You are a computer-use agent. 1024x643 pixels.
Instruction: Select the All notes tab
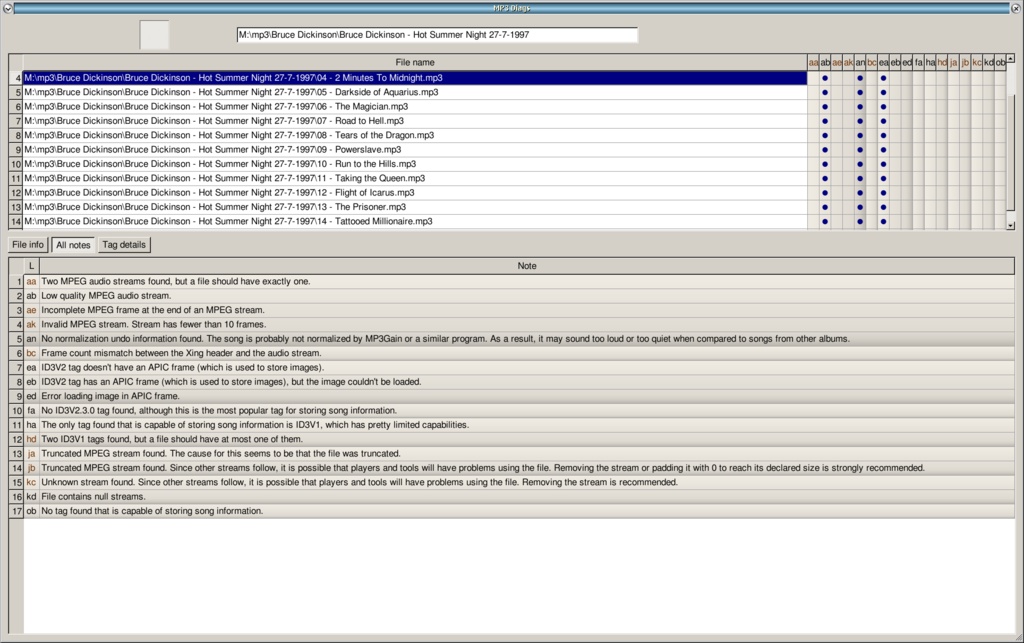click(73, 245)
